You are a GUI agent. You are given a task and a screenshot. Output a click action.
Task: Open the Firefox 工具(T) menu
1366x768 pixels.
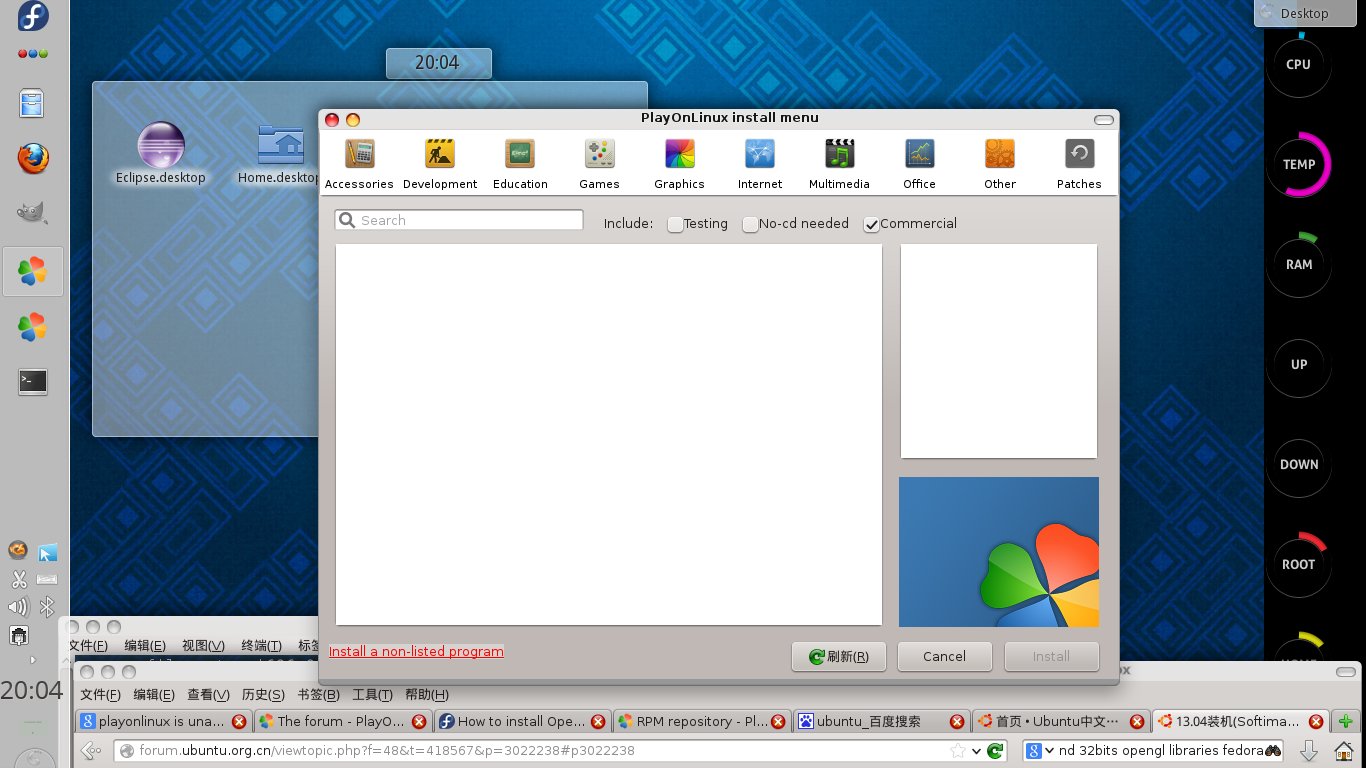coord(372,695)
